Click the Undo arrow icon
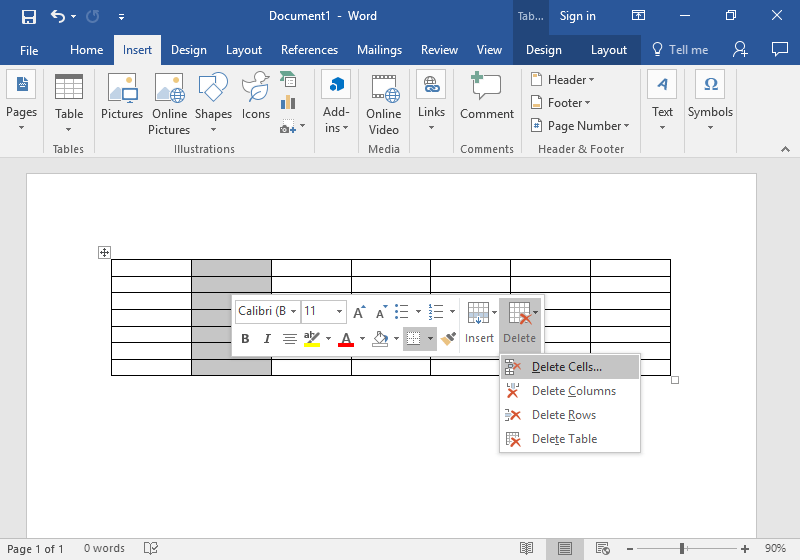Screen dimensions: 800x560 click(x=58, y=16)
